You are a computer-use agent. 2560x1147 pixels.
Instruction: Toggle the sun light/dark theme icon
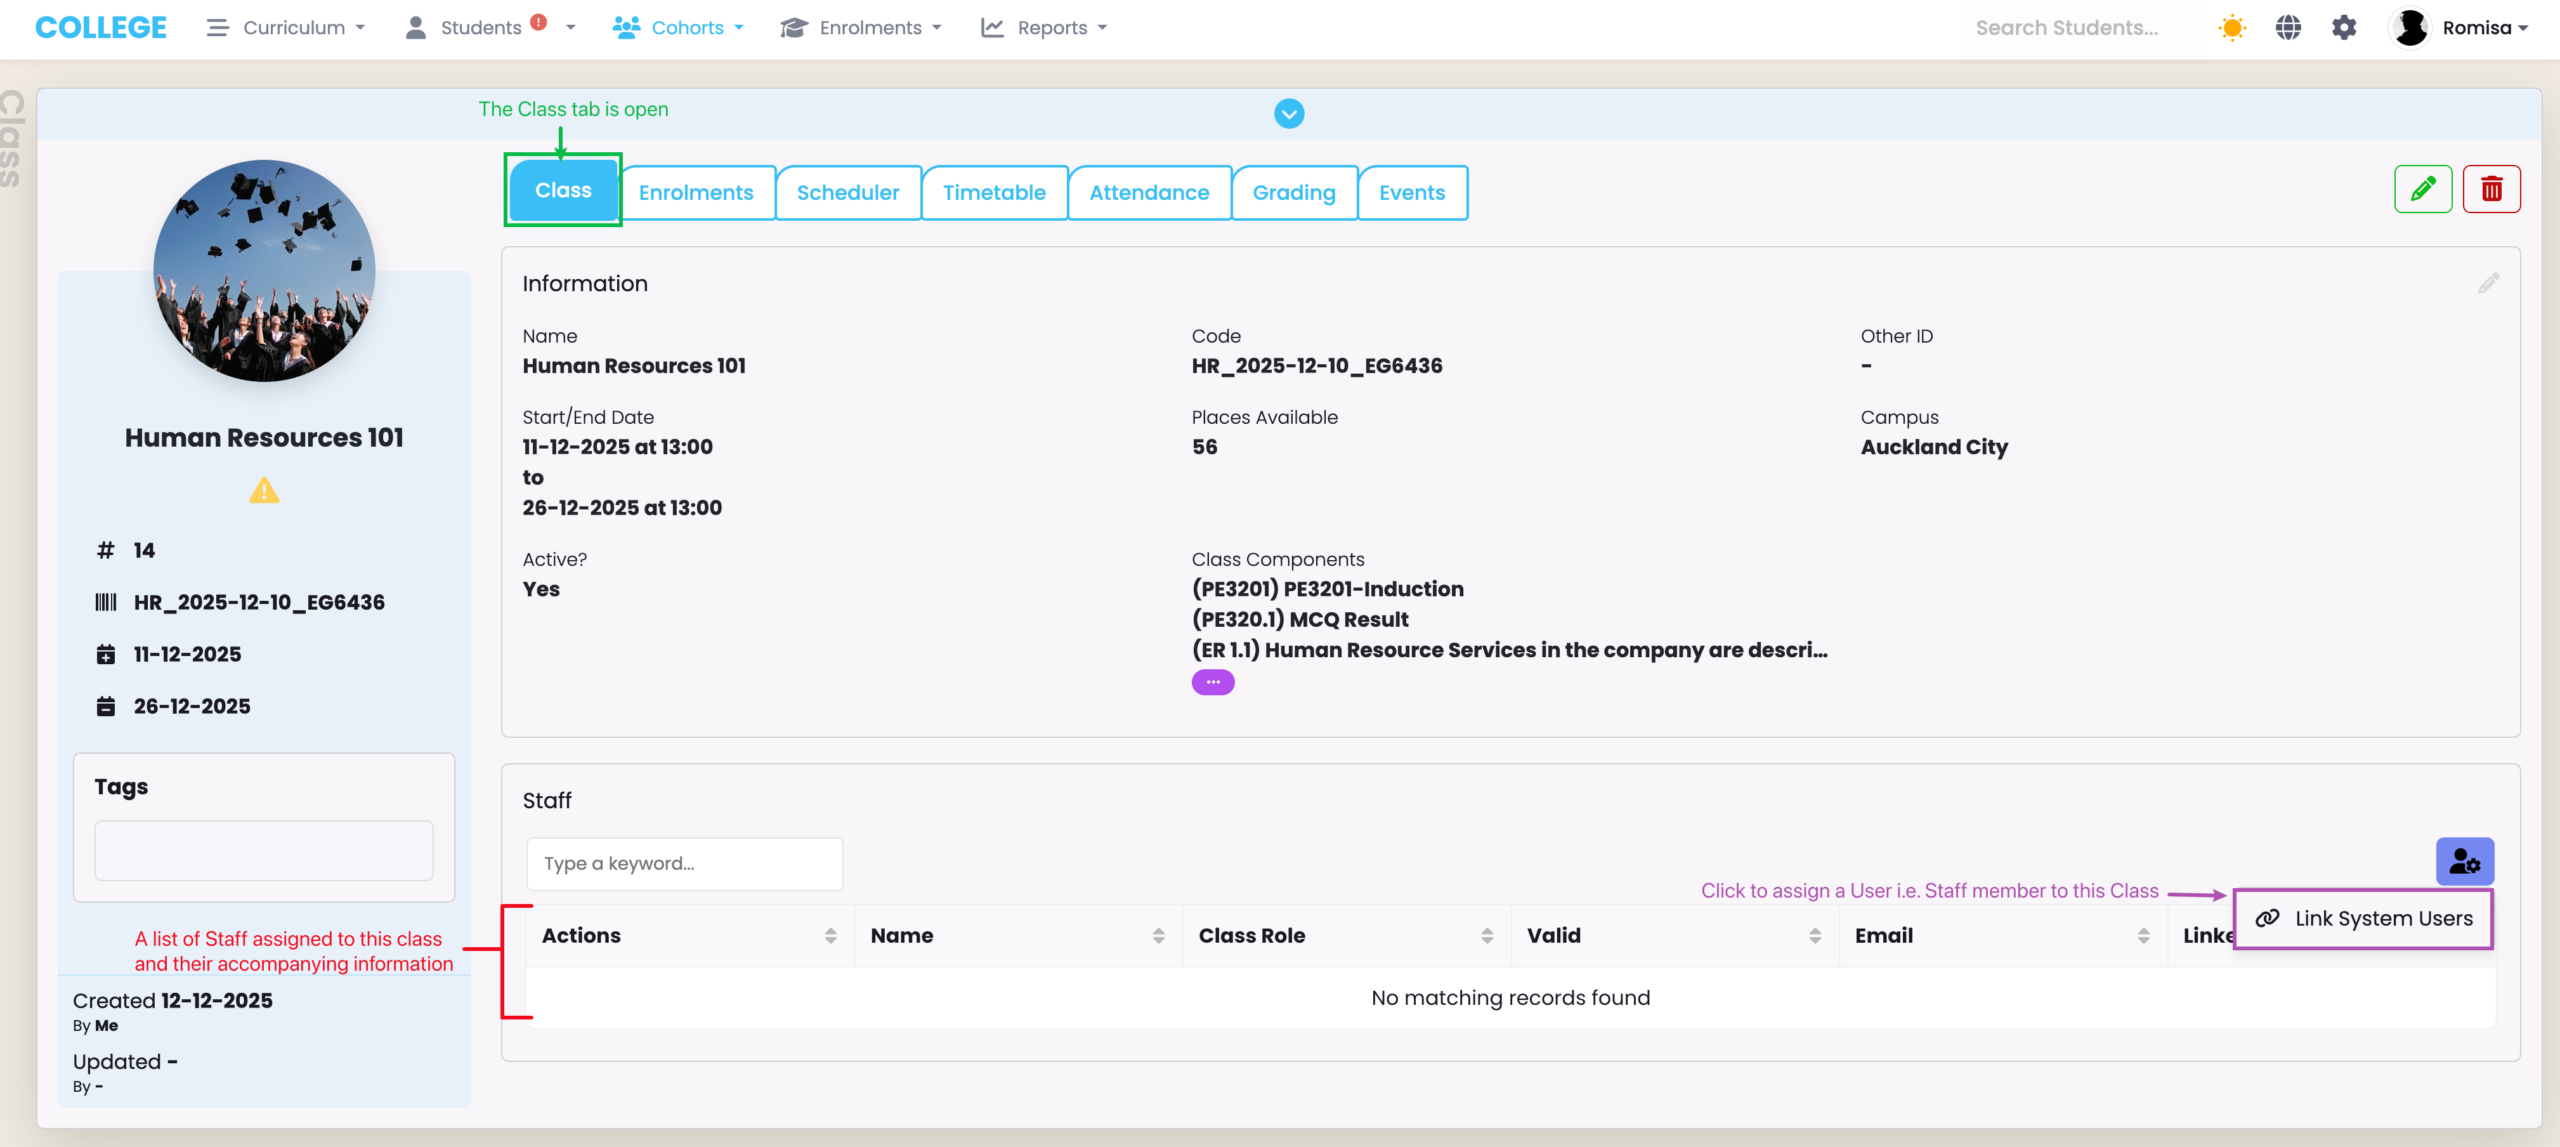2232,28
